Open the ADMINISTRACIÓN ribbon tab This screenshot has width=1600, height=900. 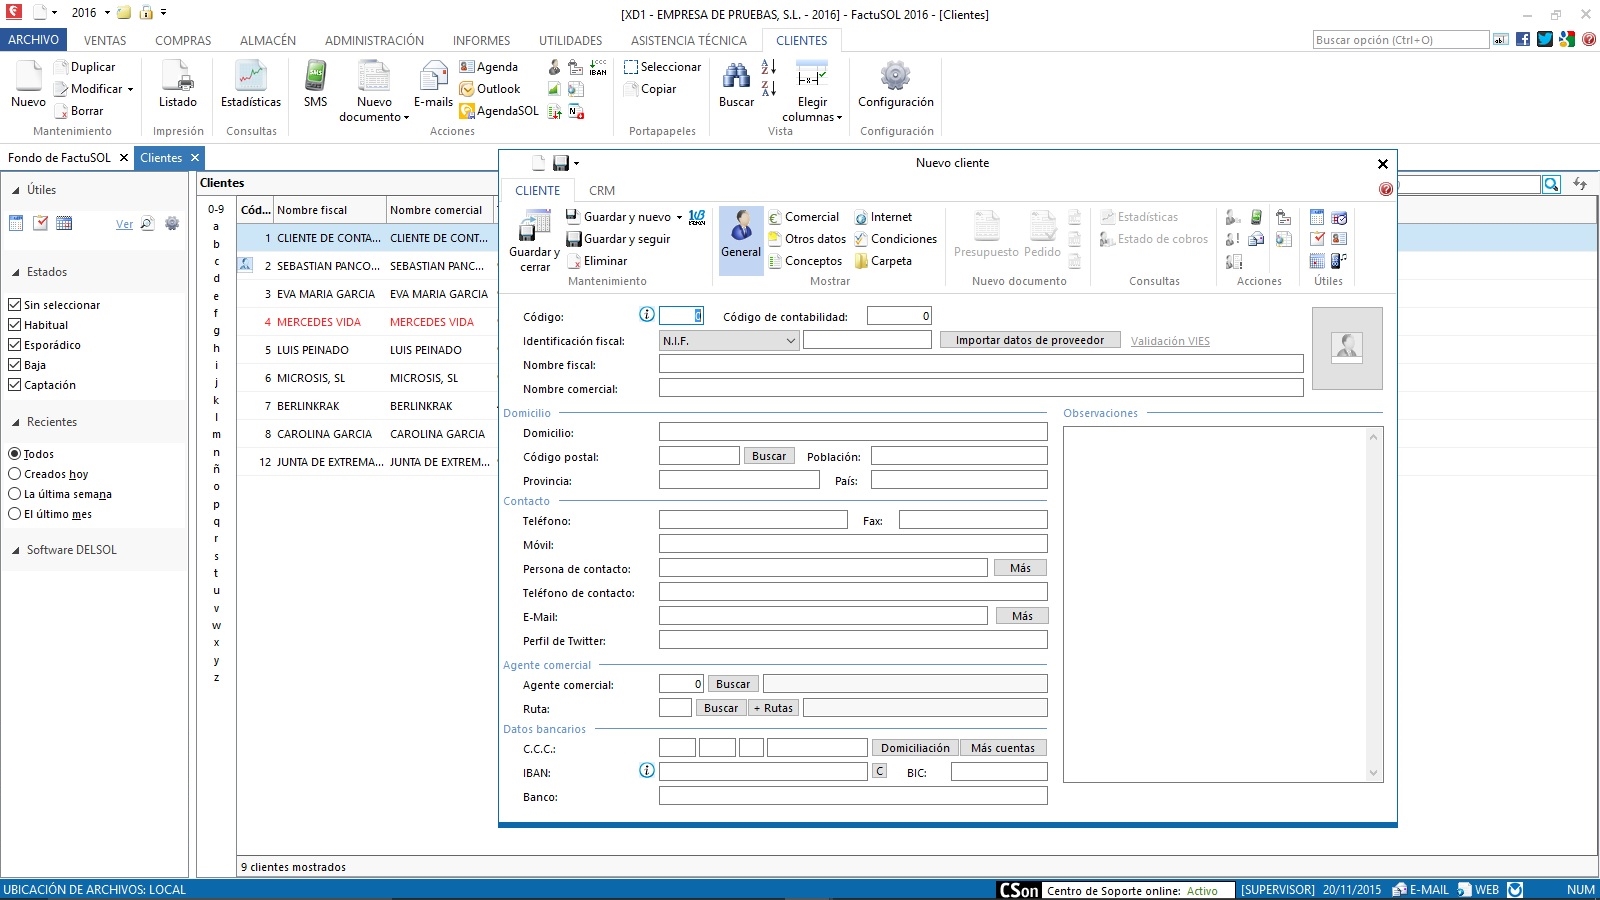pyautogui.click(x=374, y=41)
